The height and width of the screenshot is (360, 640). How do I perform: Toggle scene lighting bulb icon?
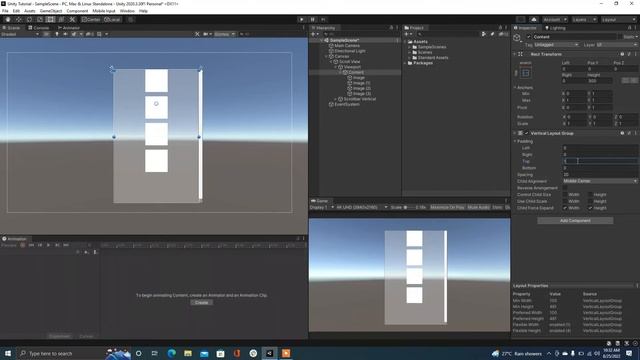click(x=57, y=34)
